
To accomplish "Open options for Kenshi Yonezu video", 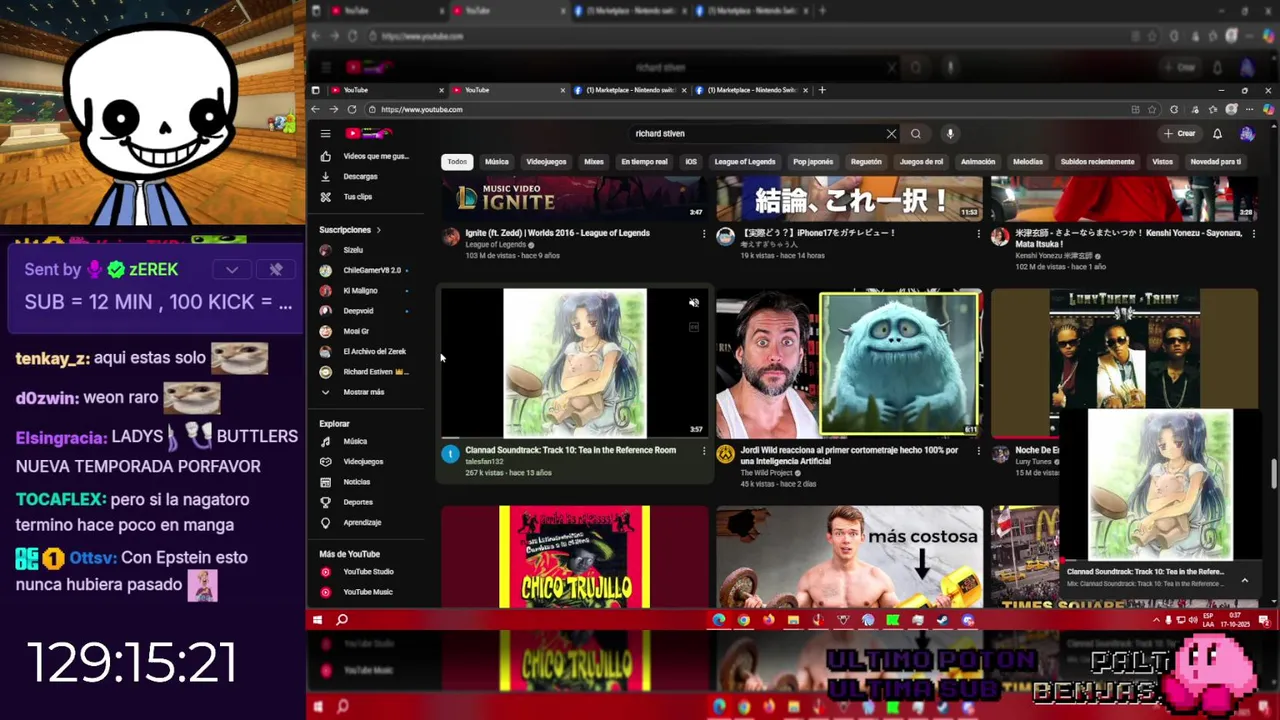I will [1254, 234].
